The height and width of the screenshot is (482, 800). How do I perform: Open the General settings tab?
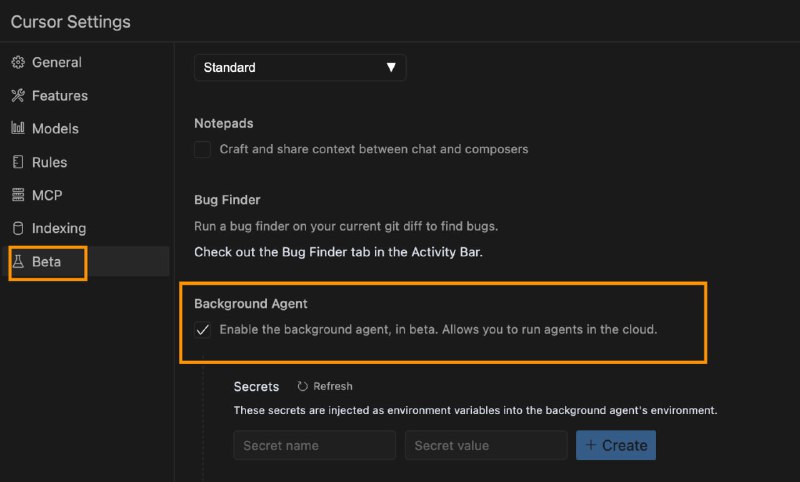(x=85, y=62)
